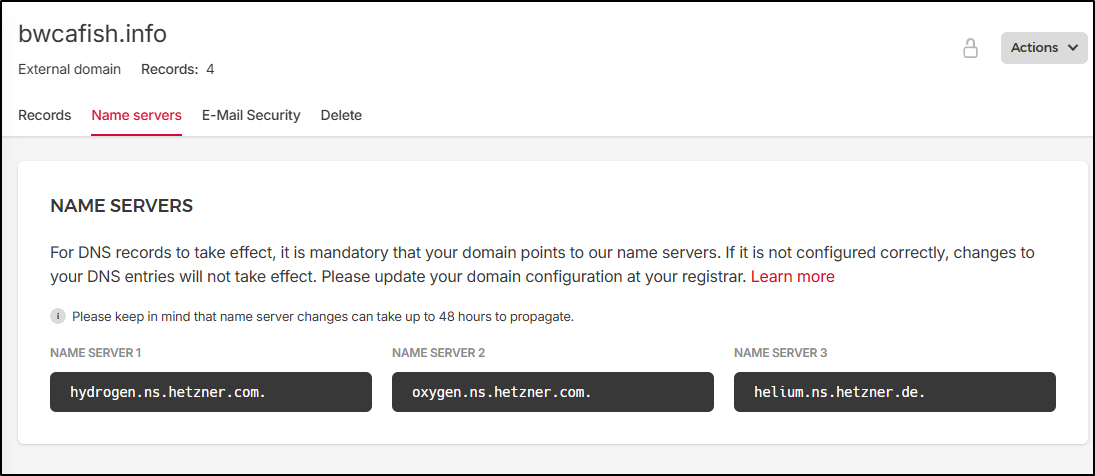
Task: Click the NAME SERVER 1 label
Action: click(96, 353)
